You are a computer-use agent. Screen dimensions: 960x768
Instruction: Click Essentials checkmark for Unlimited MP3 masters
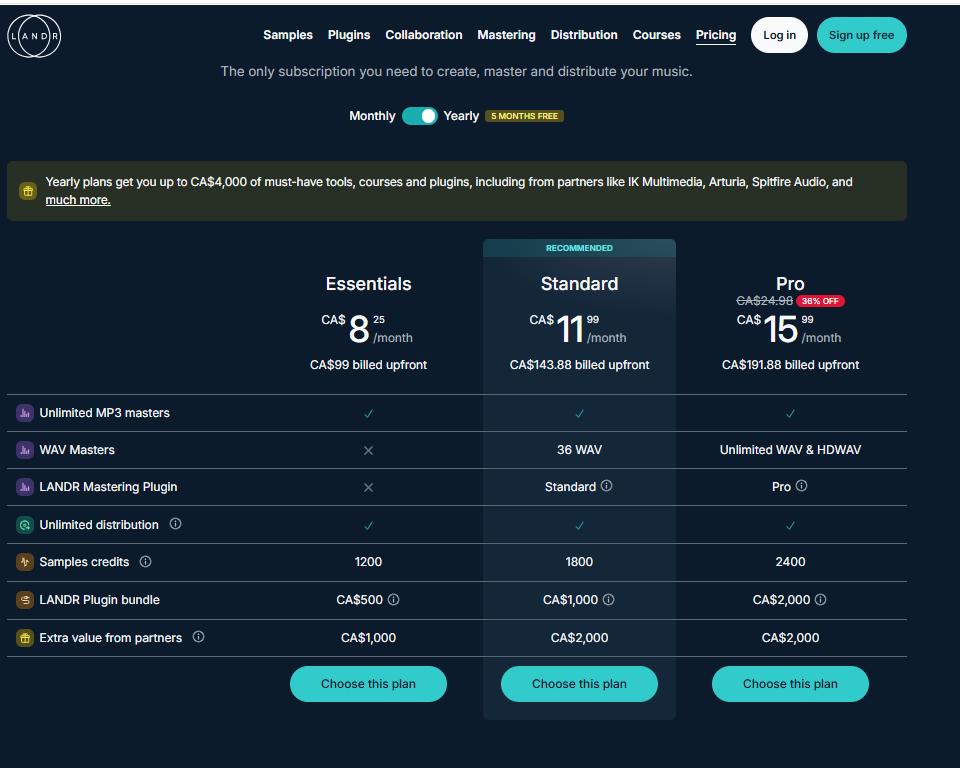[368, 414]
